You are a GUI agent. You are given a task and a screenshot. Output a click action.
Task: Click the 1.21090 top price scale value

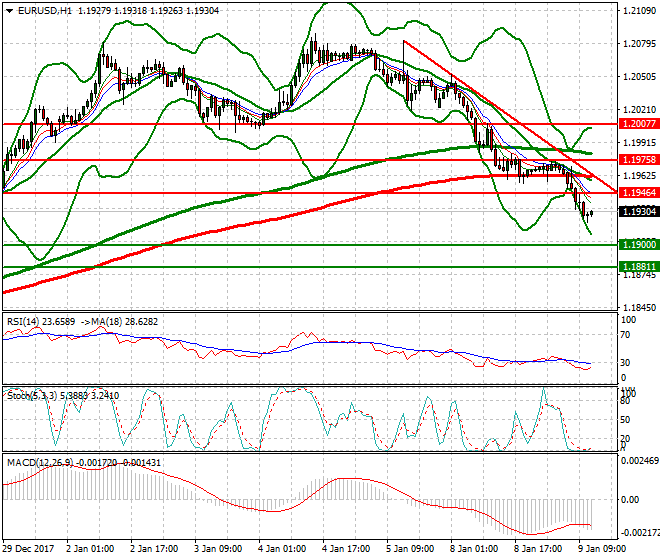(x=638, y=11)
